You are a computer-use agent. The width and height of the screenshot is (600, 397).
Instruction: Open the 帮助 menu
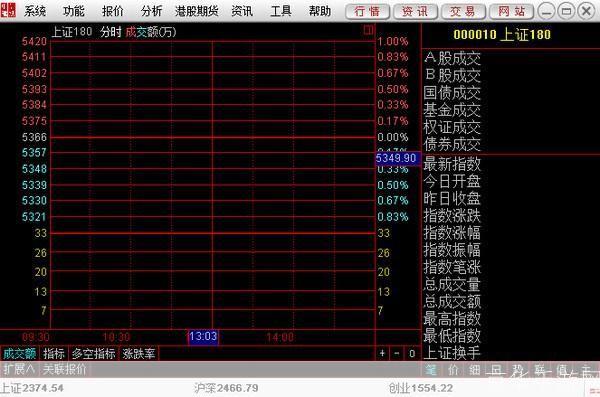320,11
